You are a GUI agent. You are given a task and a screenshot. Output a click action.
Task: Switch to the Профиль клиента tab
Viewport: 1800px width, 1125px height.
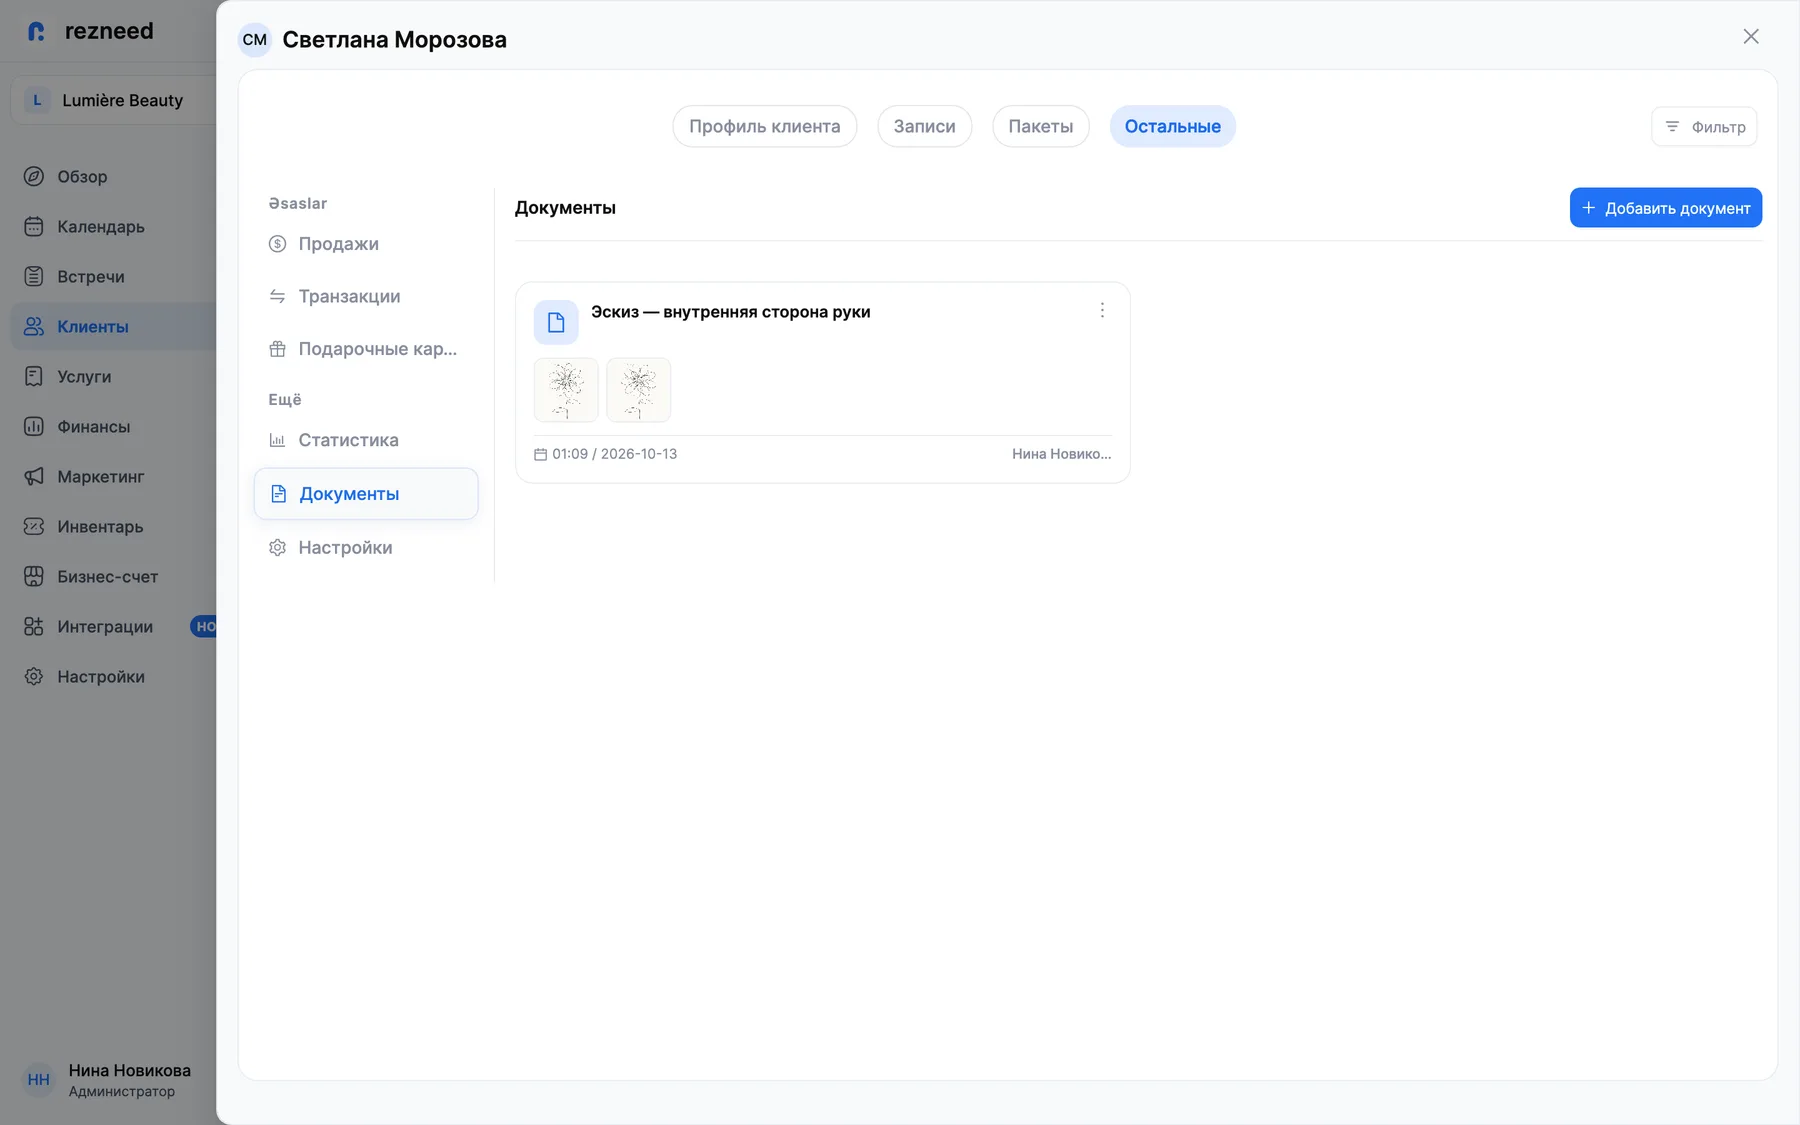pos(764,126)
